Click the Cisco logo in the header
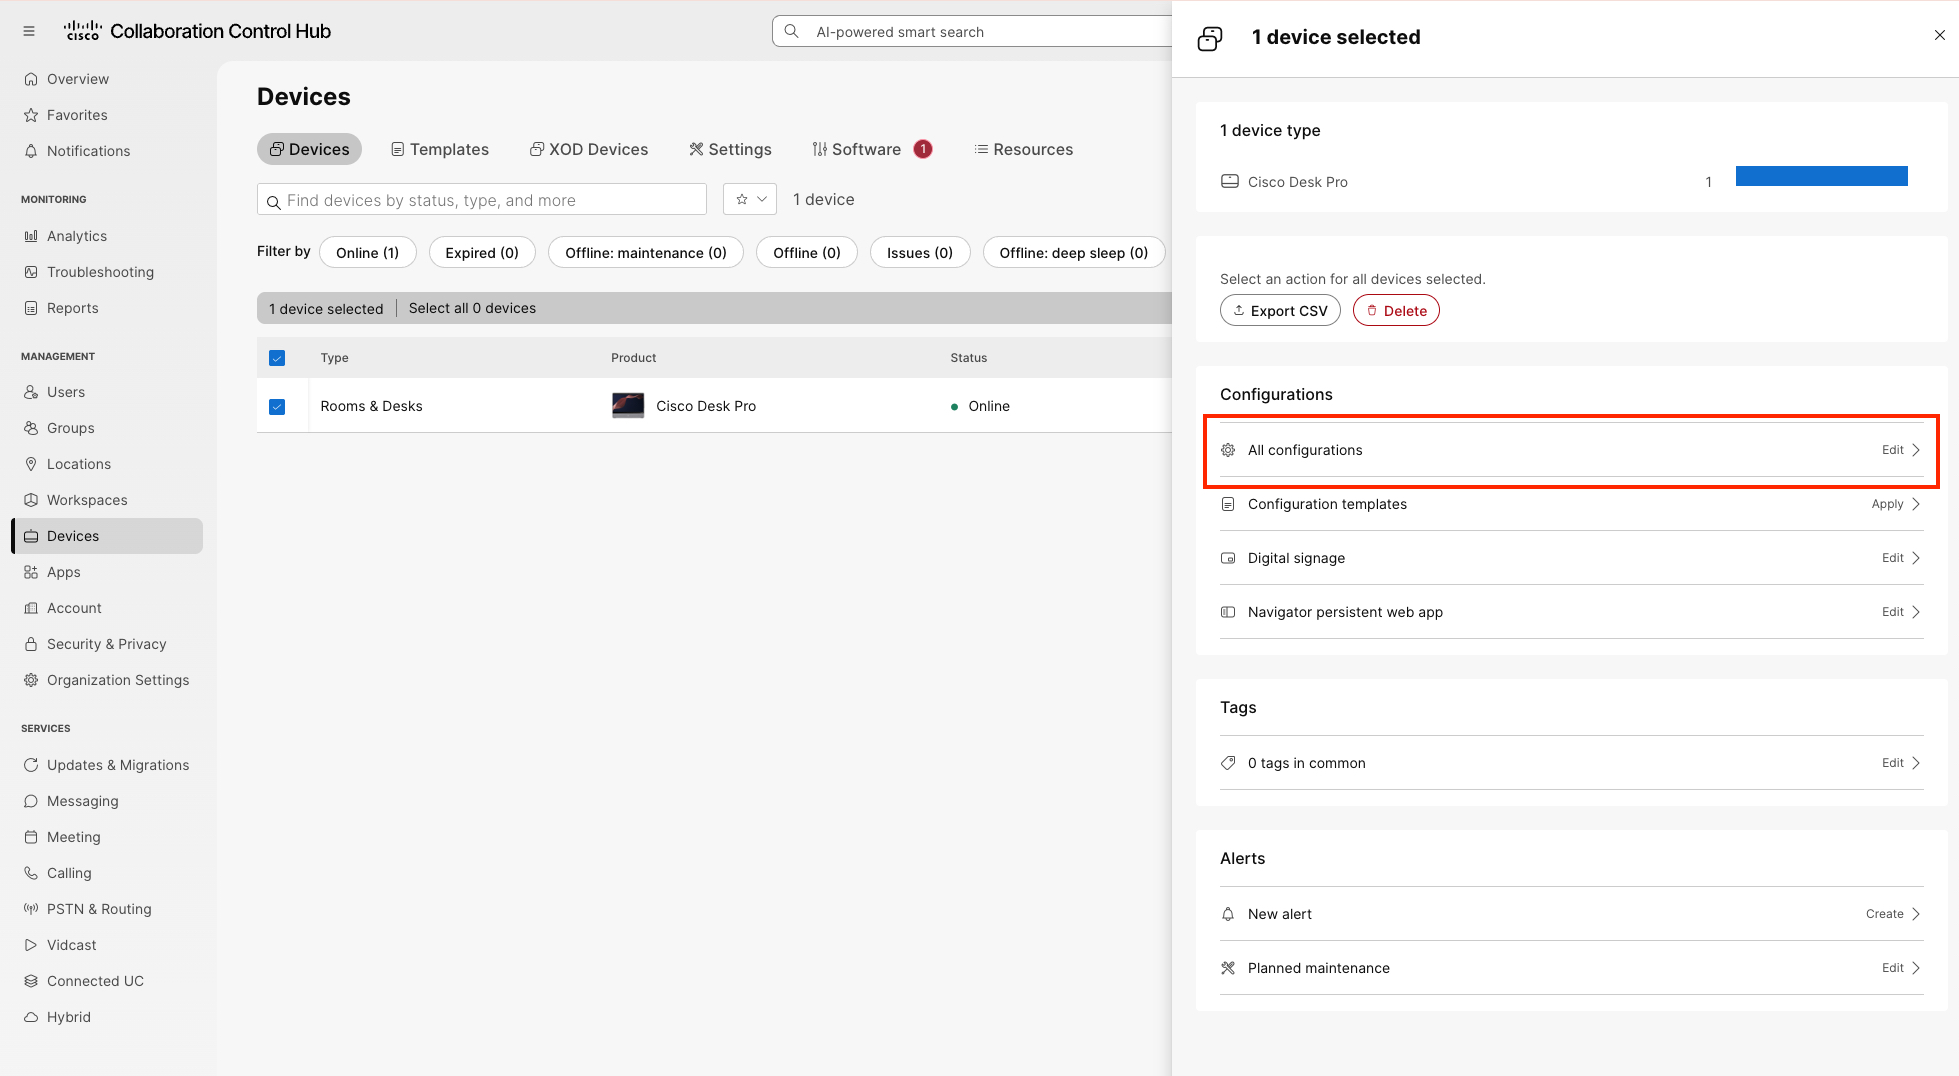The width and height of the screenshot is (1959, 1076). pos(83,31)
